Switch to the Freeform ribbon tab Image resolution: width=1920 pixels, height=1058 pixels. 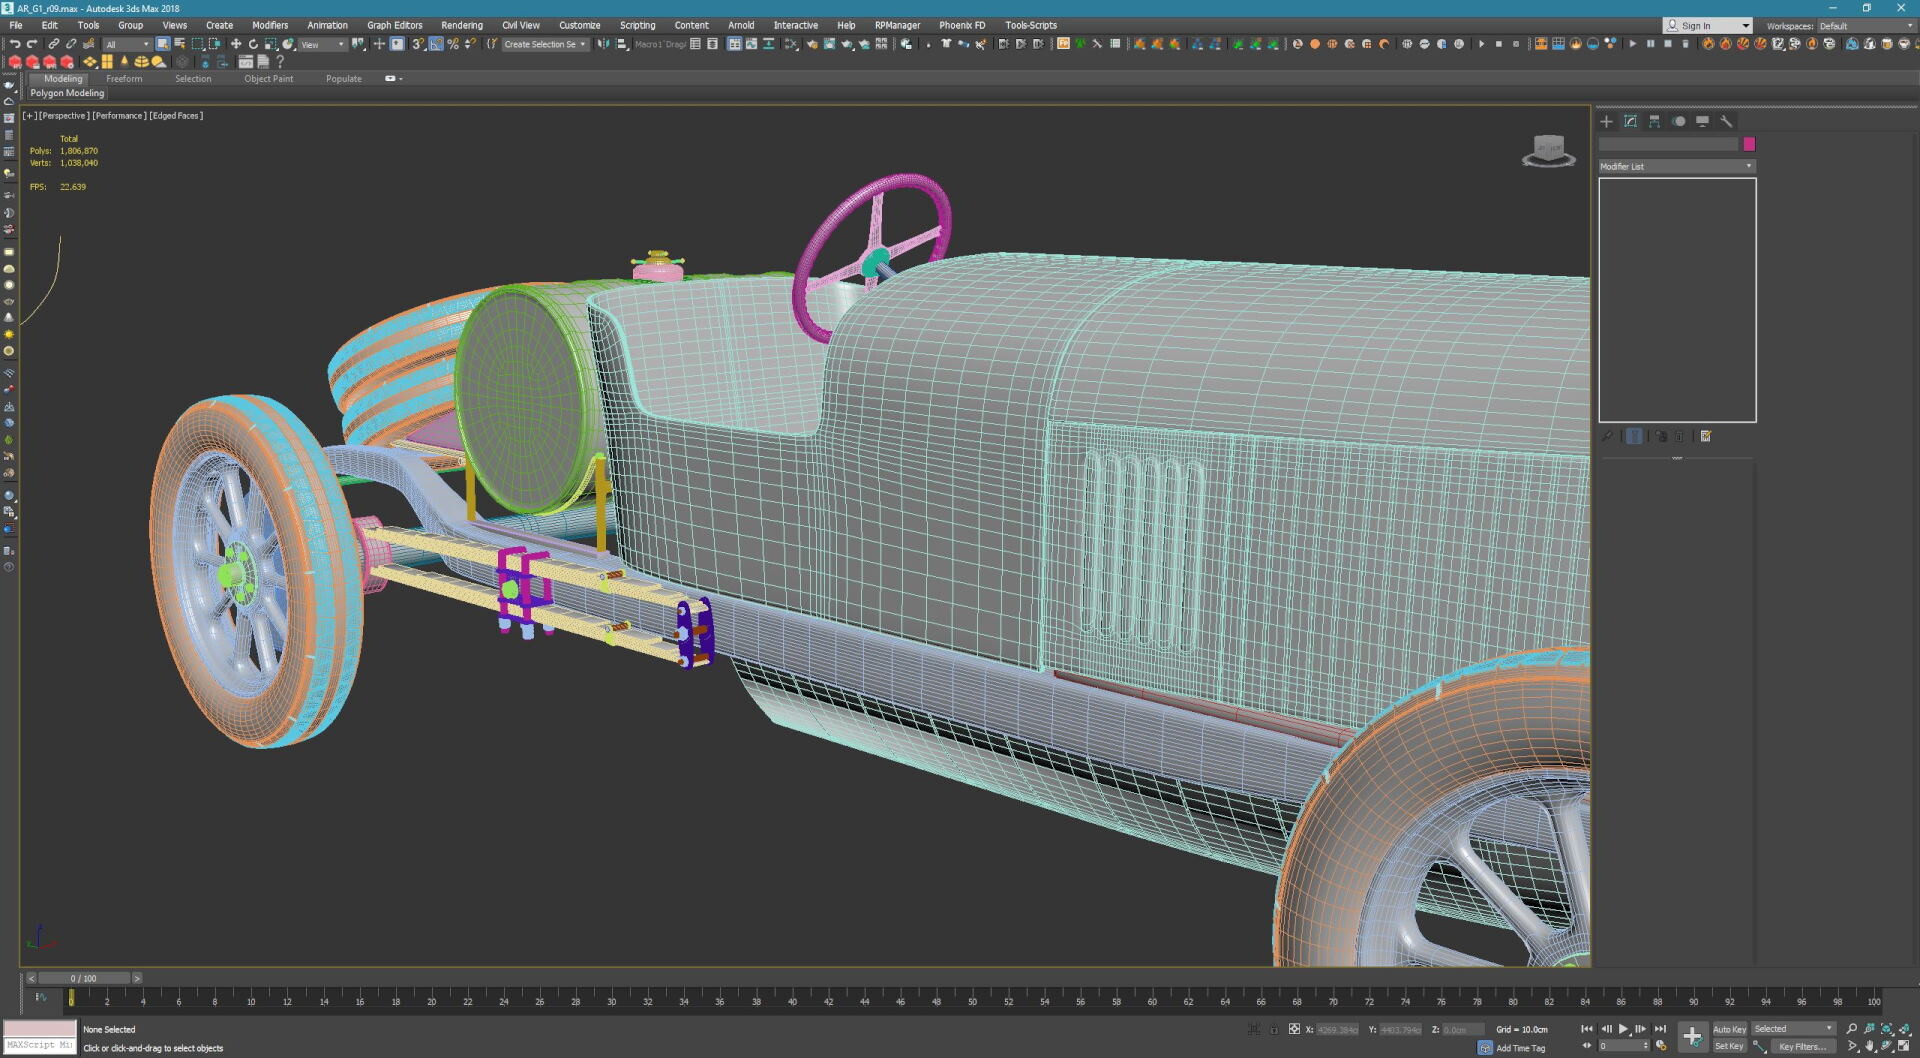[124, 78]
